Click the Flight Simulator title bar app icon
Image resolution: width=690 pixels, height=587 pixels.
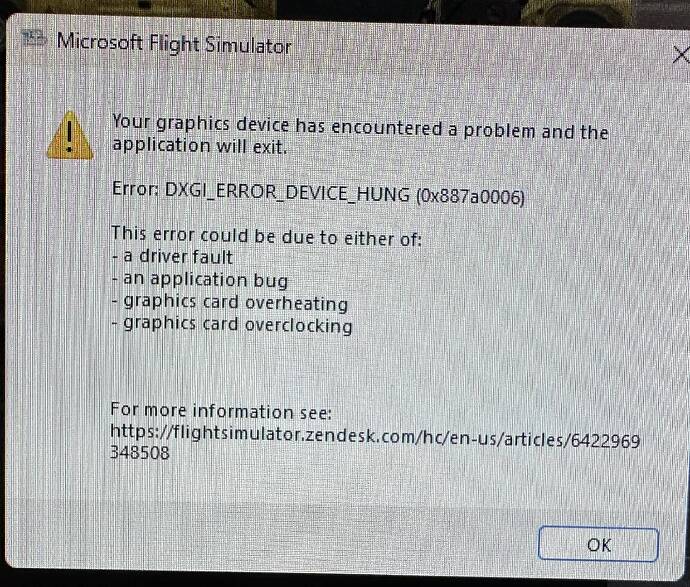(x=33, y=39)
